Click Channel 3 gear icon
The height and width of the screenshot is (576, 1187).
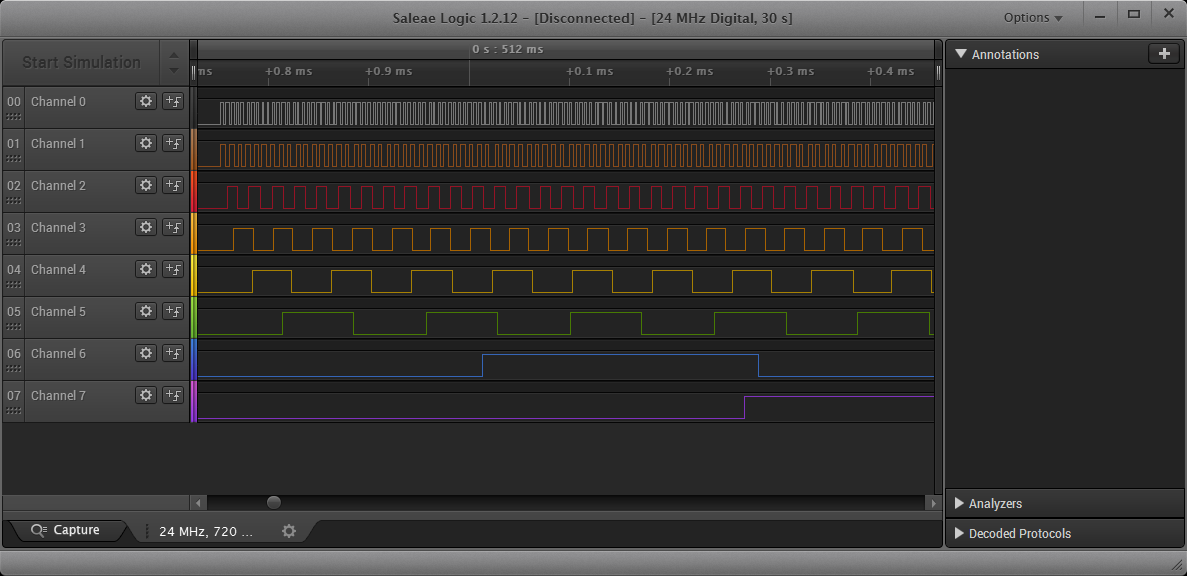146,227
